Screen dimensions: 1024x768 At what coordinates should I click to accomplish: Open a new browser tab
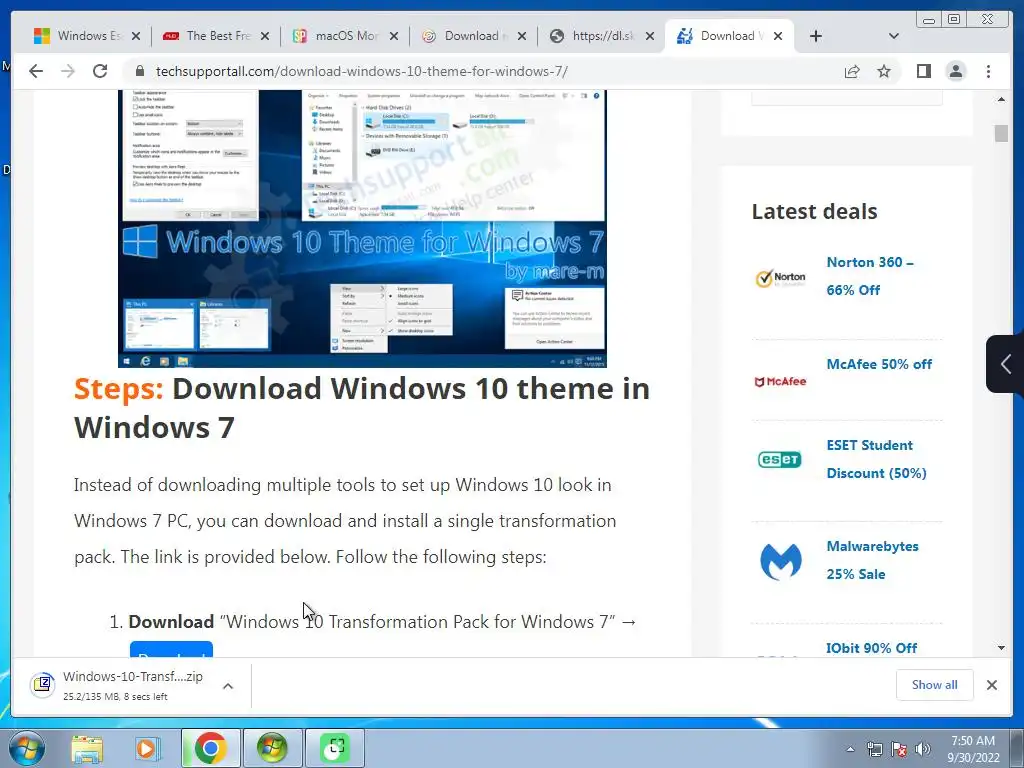click(816, 36)
